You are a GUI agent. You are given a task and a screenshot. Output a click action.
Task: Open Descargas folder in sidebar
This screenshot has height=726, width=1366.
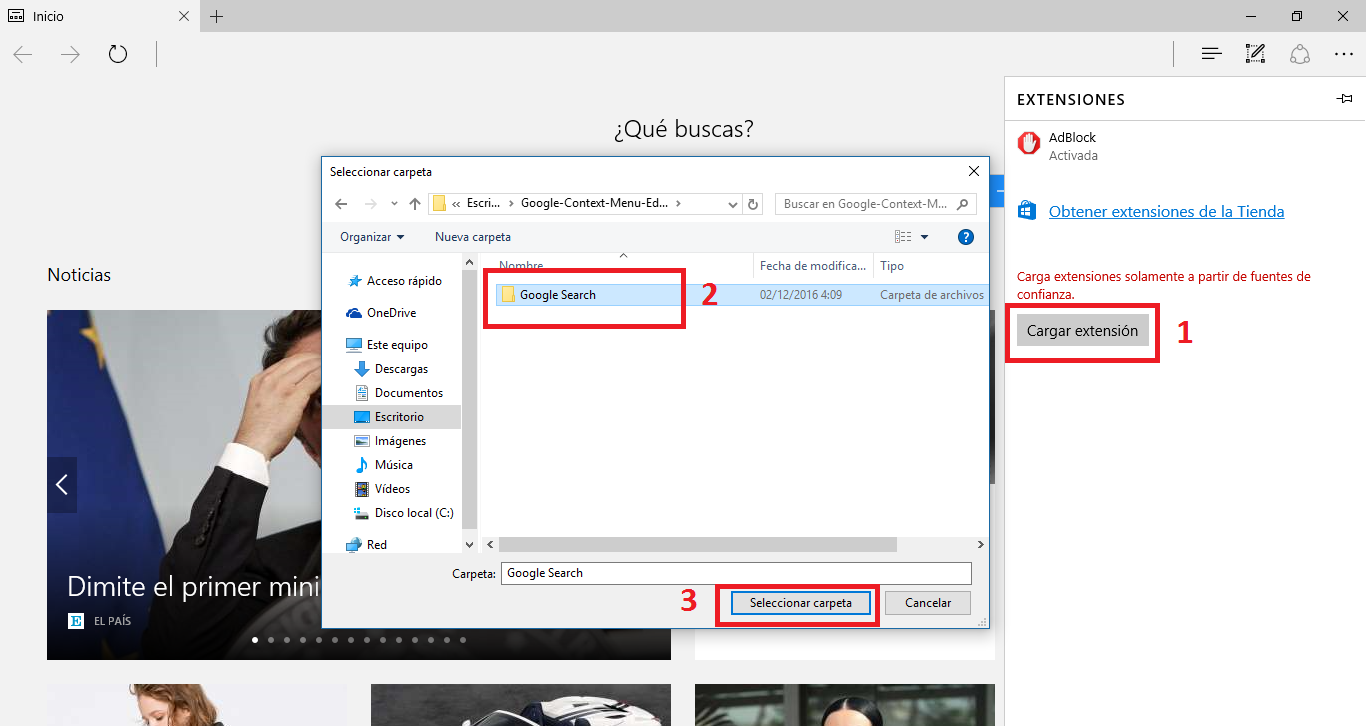[x=391, y=369]
